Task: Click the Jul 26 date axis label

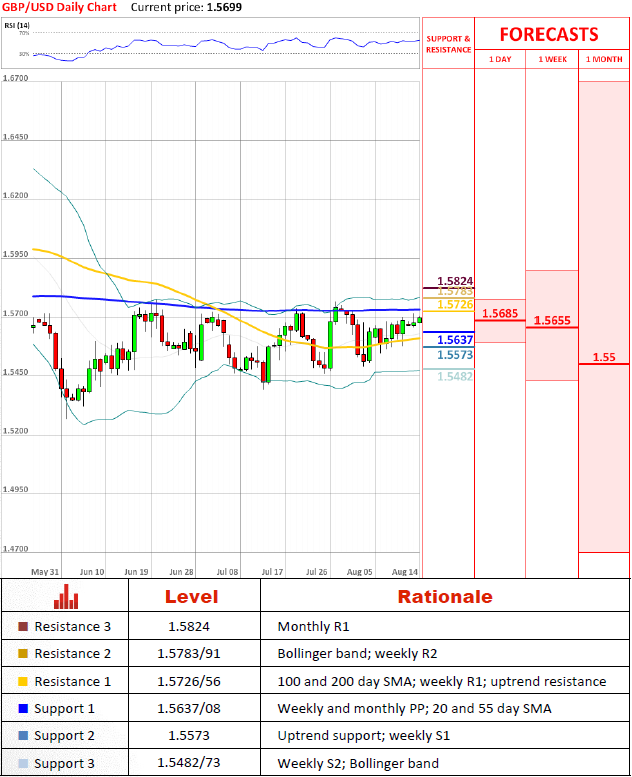Action: point(317,572)
